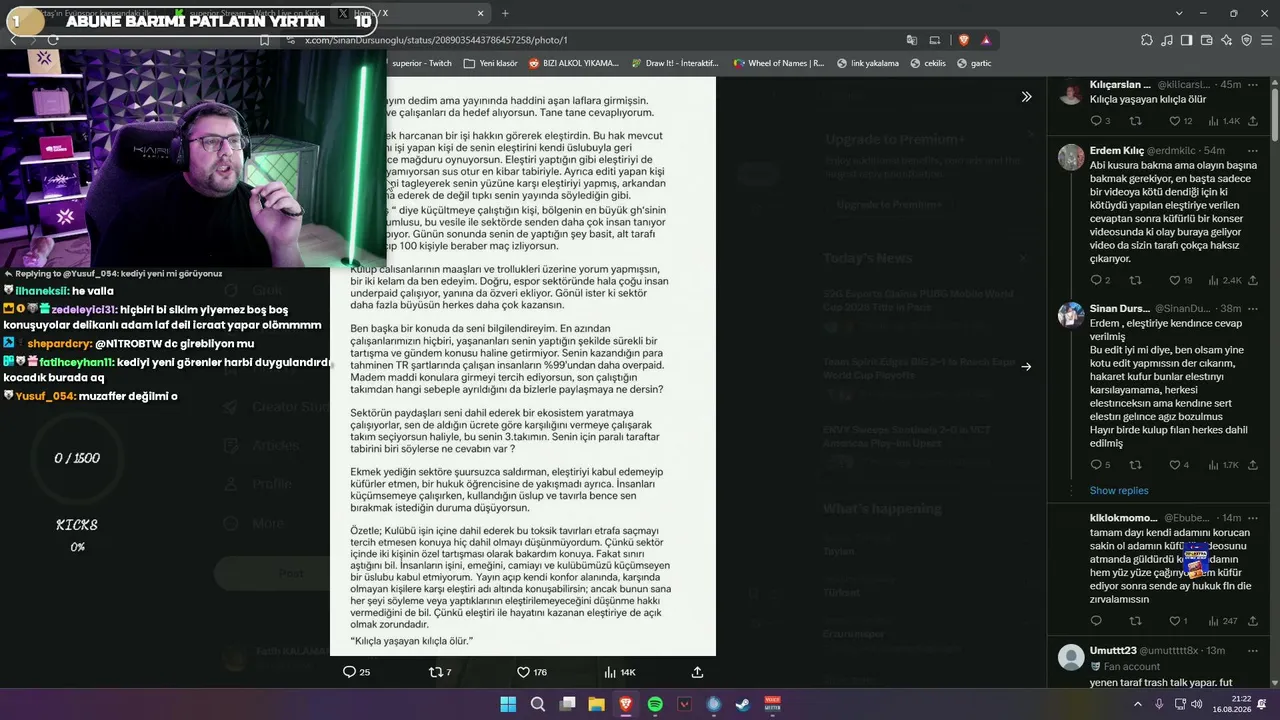Reply to the main photo post
The height and width of the screenshot is (720, 1280).
[356, 672]
